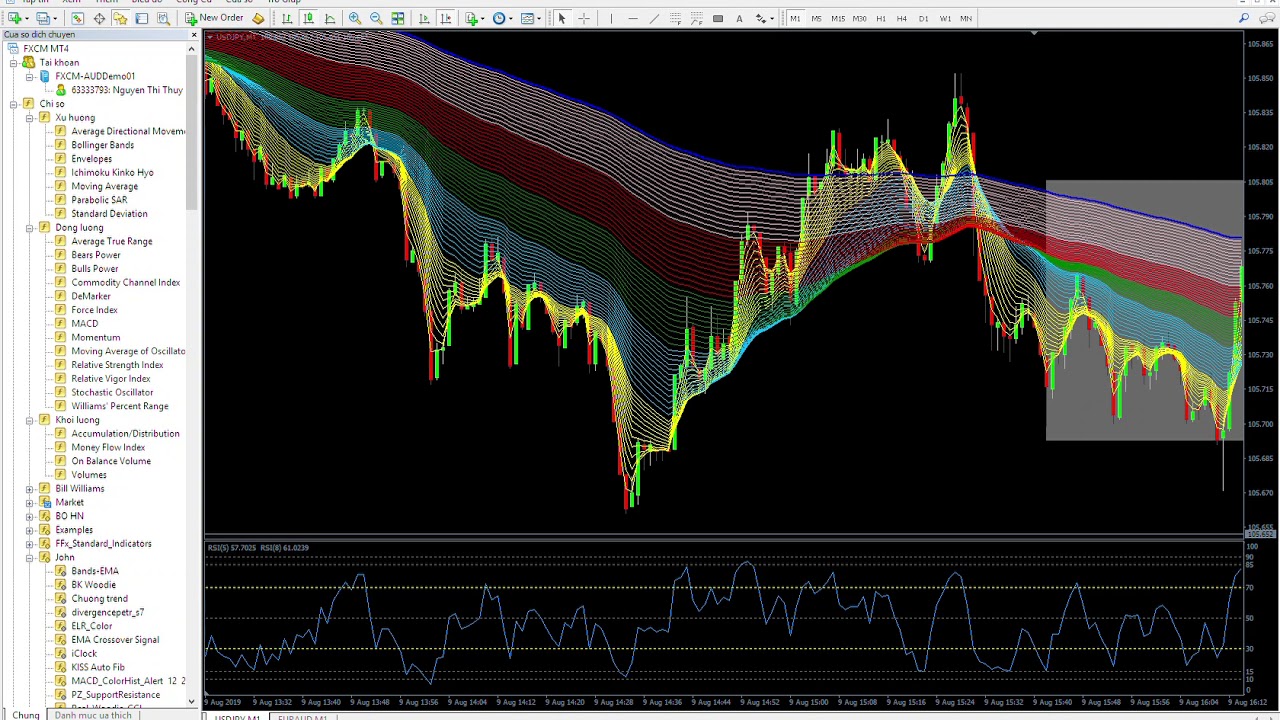Screen dimensions: 1280x720
Task: Switch to Line Chart icon
Action: pyautogui.click(x=330, y=18)
